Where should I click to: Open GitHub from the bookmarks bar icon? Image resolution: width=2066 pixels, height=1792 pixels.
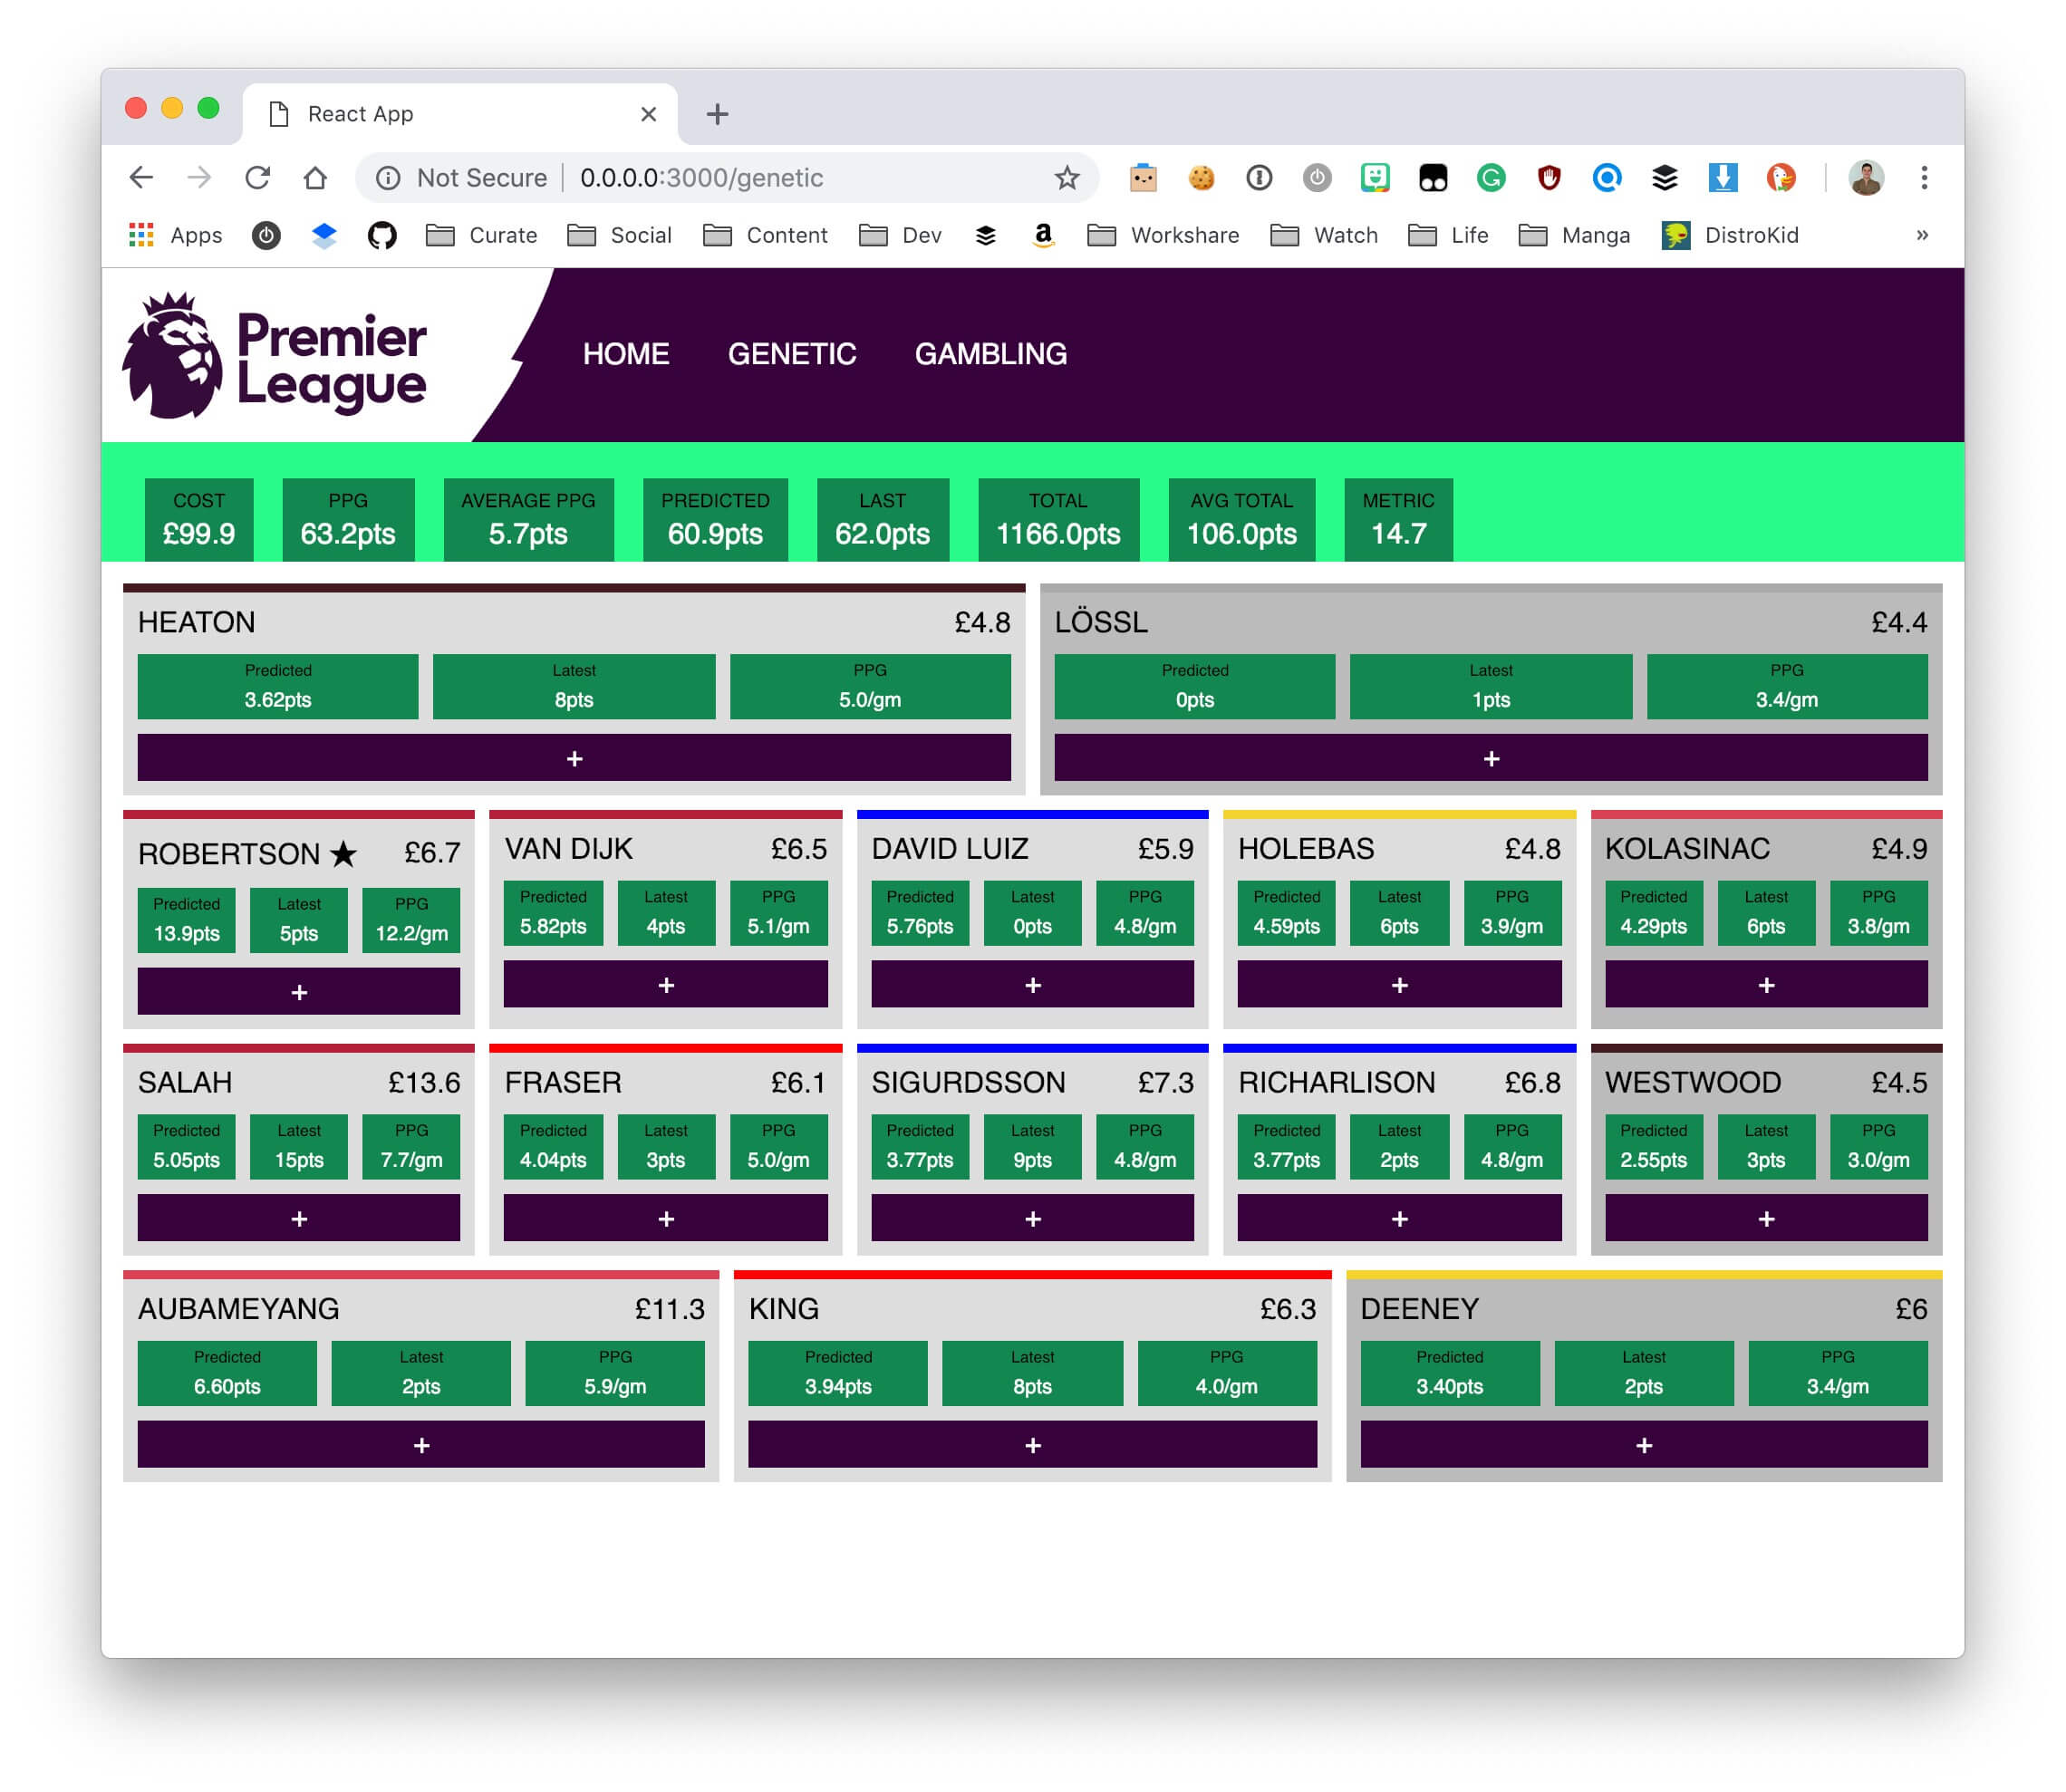[382, 235]
